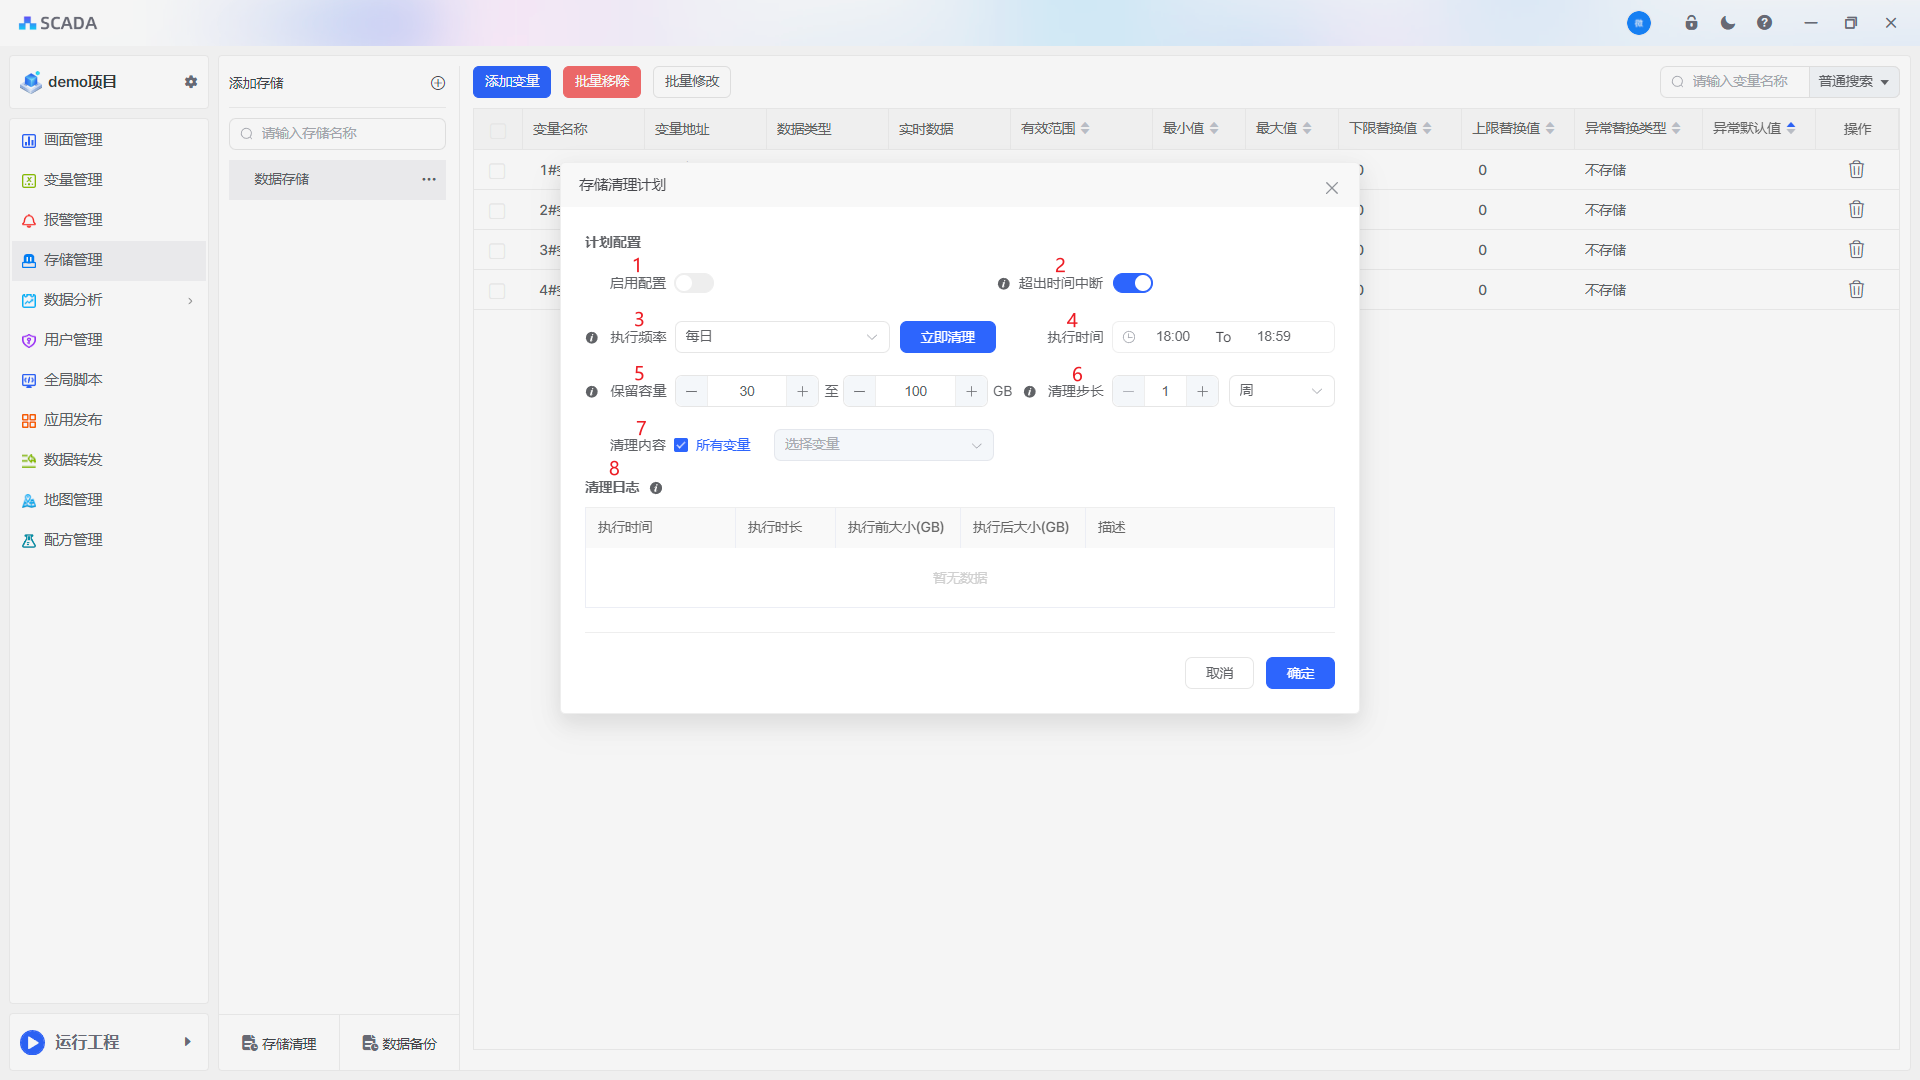Enable the 启用配置 toggle
Image resolution: width=1920 pixels, height=1080 pixels.
click(694, 283)
